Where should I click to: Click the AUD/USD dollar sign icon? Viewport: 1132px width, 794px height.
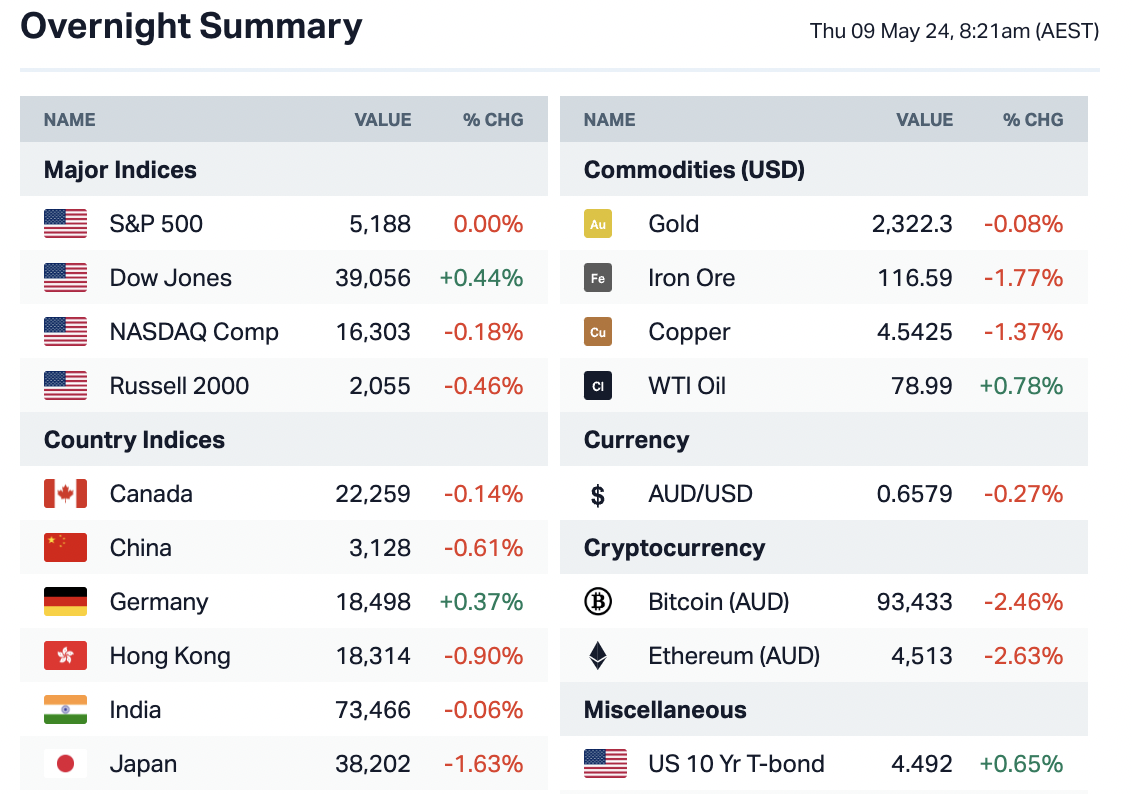[x=598, y=494]
